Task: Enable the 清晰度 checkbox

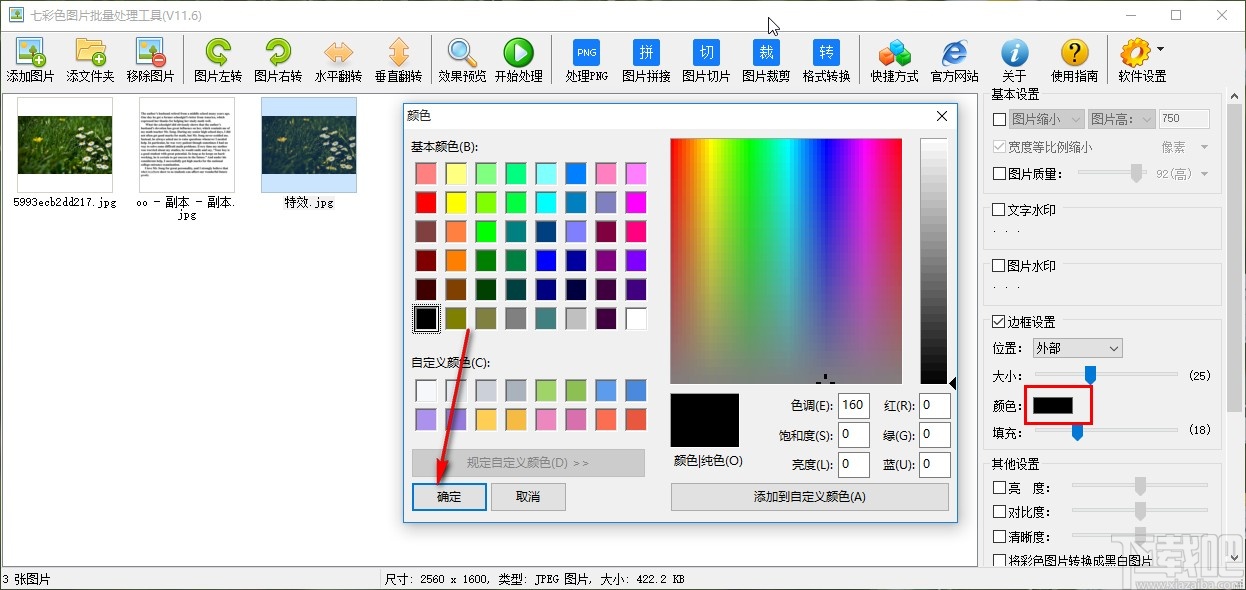Action: coord(999,537)
